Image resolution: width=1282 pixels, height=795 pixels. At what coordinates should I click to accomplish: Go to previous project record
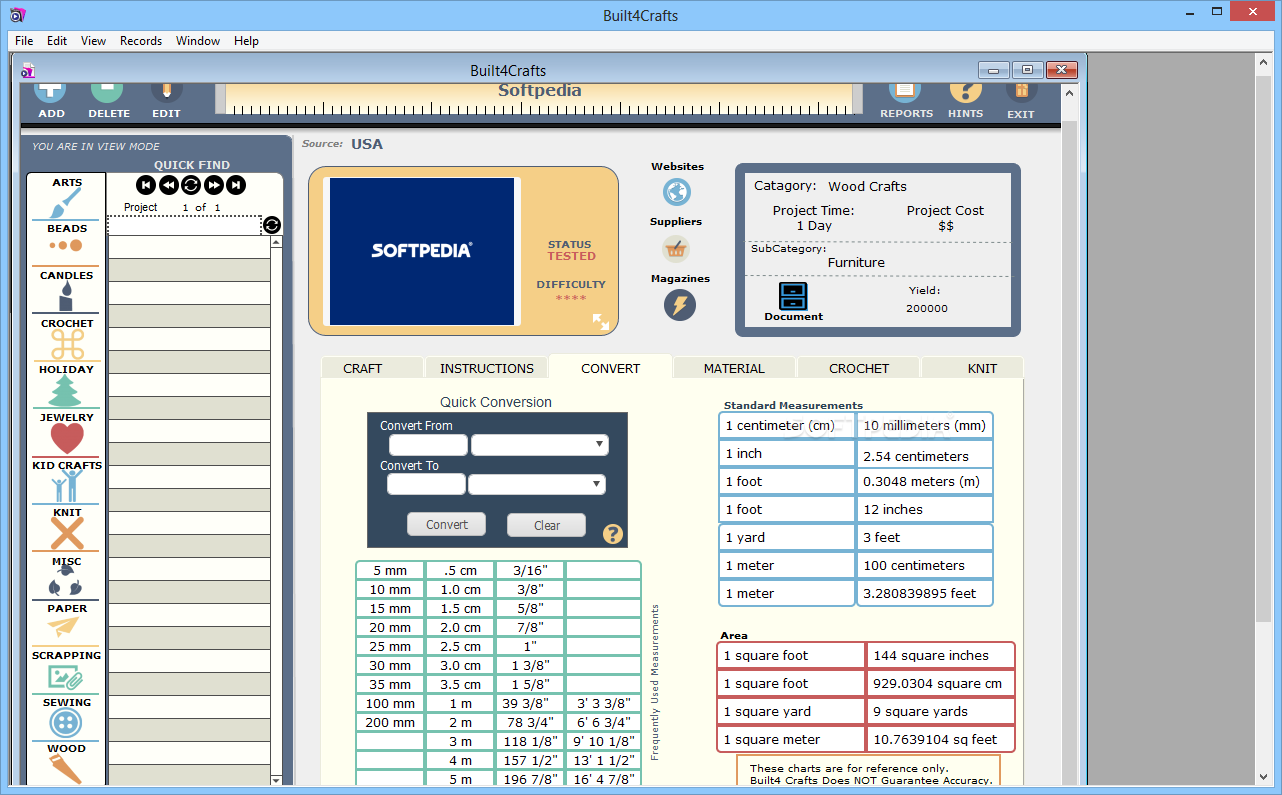[168, 185]
